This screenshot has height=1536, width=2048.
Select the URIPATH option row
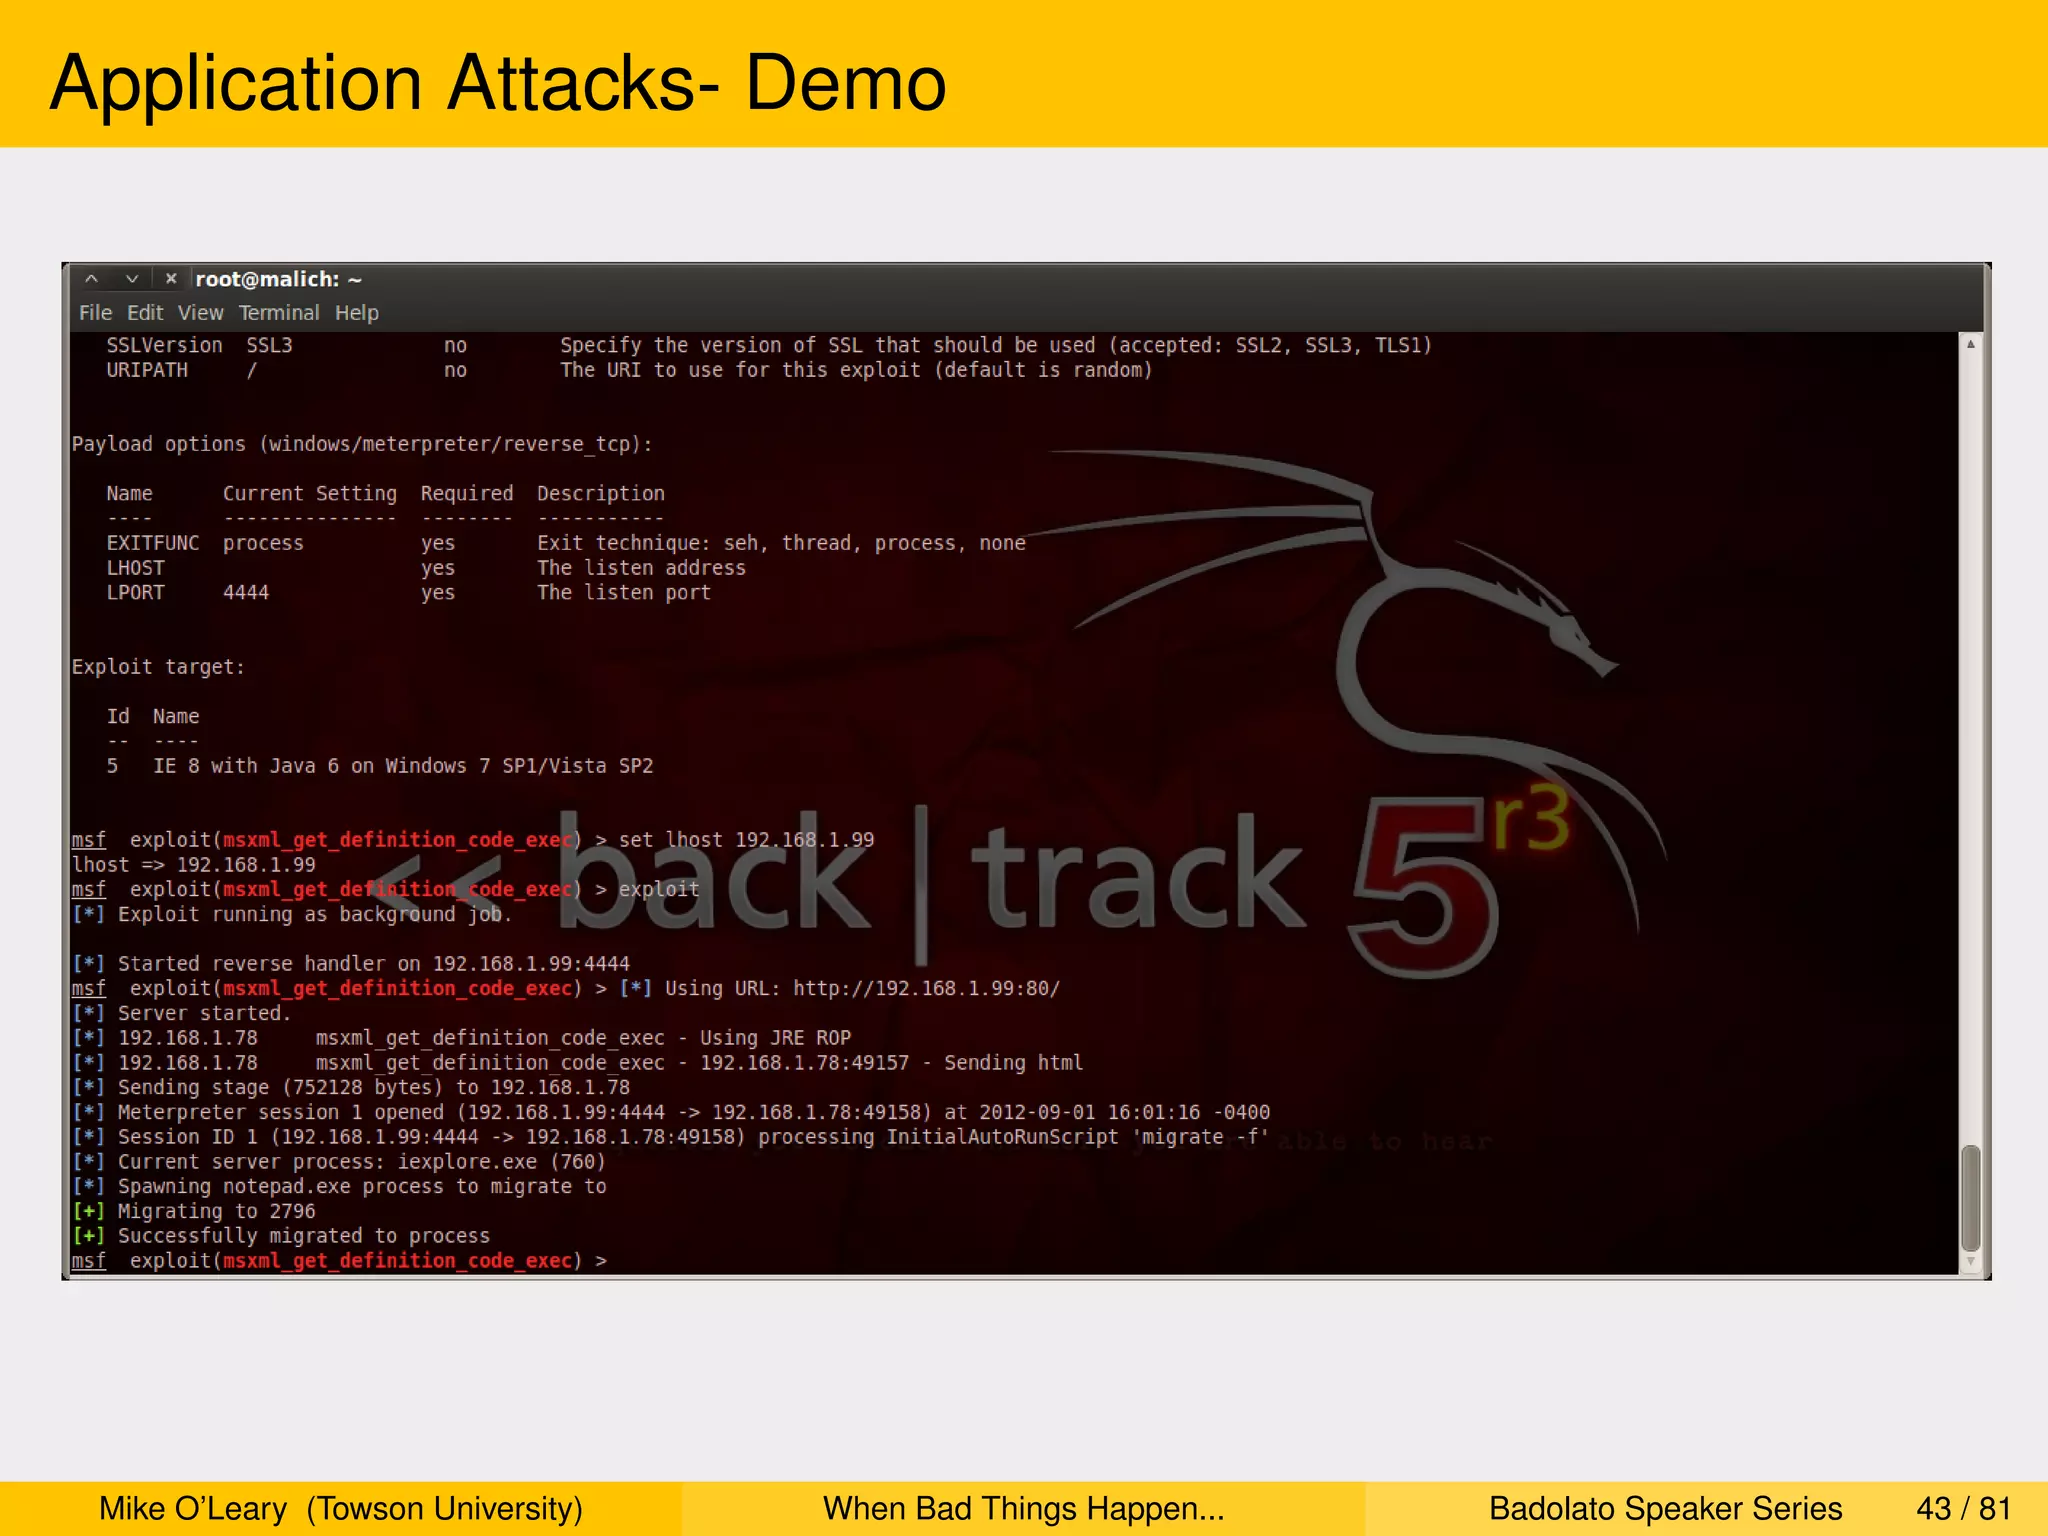click(x=629, y=370)
